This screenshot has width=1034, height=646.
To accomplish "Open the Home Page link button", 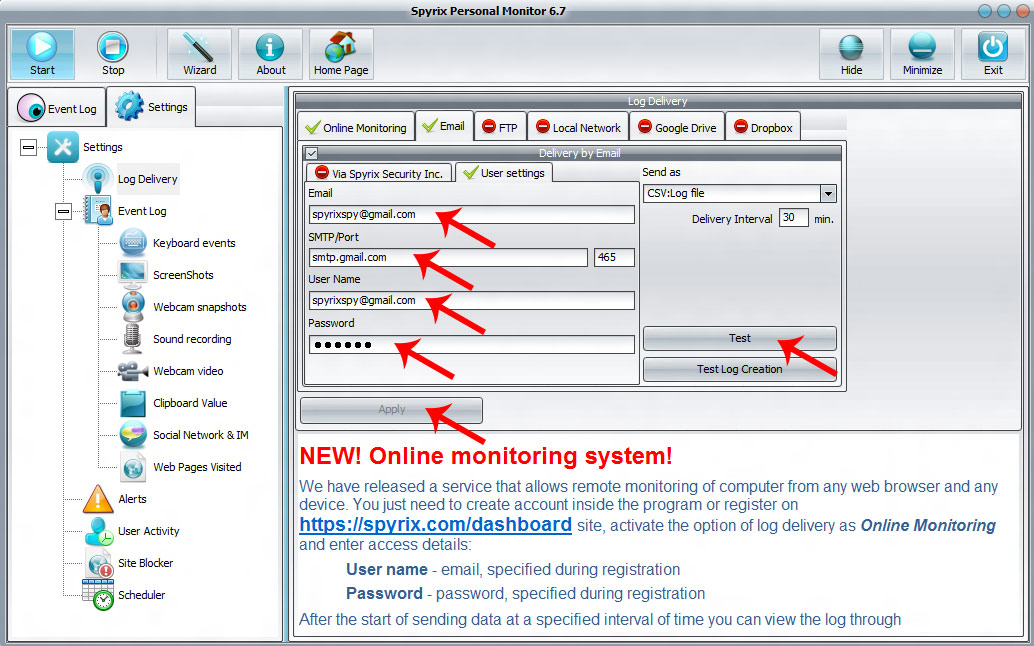I will (x=341, y=54).
